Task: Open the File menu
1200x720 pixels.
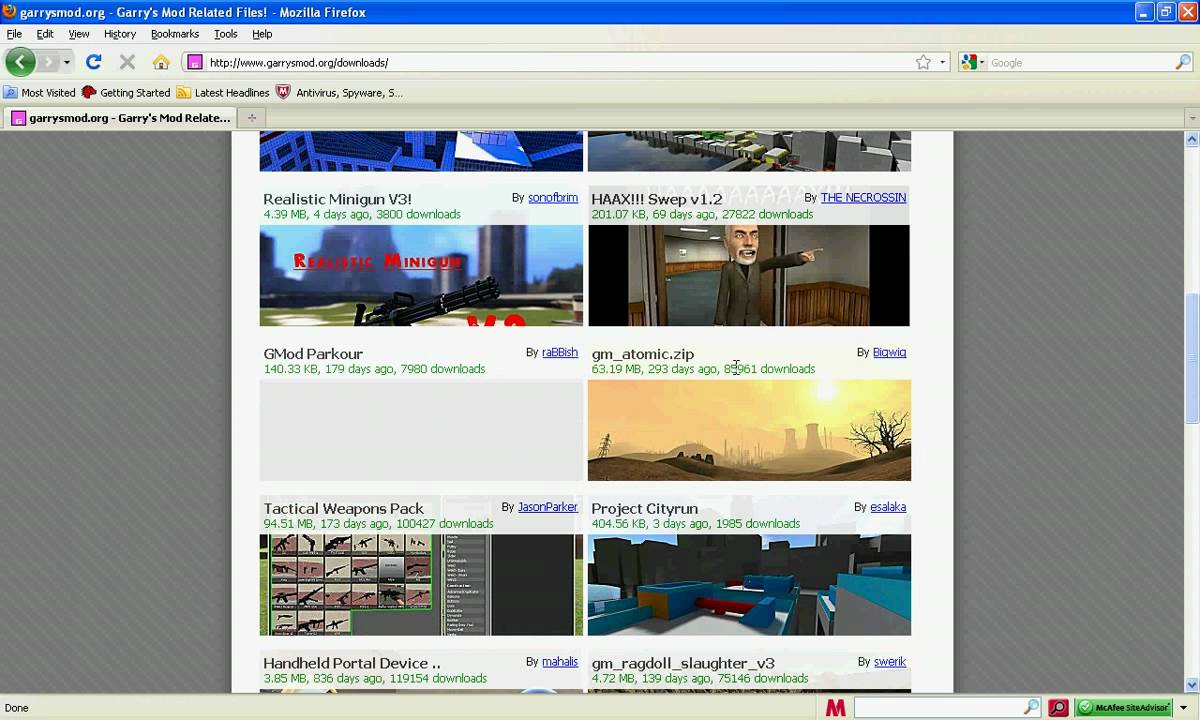Action: [14, 34]
